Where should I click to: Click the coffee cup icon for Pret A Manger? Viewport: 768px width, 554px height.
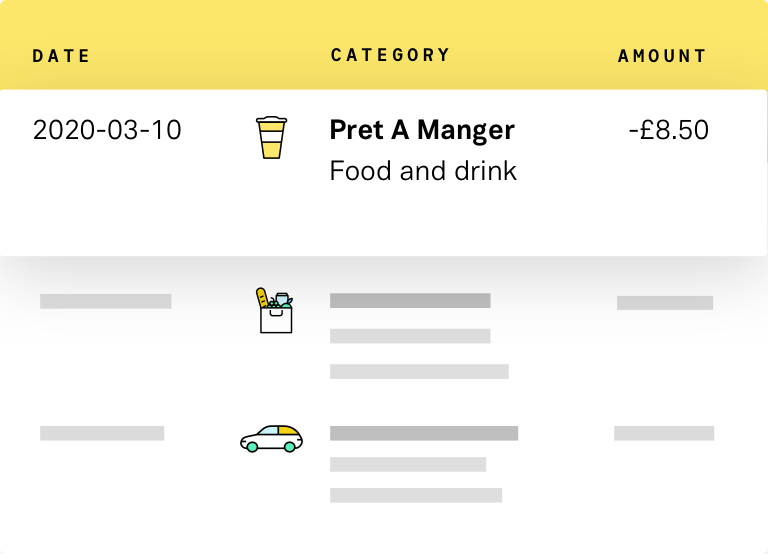coord(271,138)
